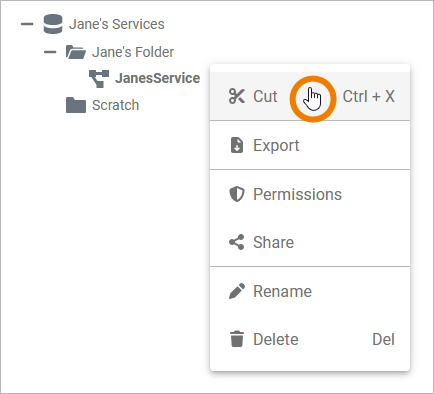Collapse the Jane's Services tree node

(x=27, y=24)
